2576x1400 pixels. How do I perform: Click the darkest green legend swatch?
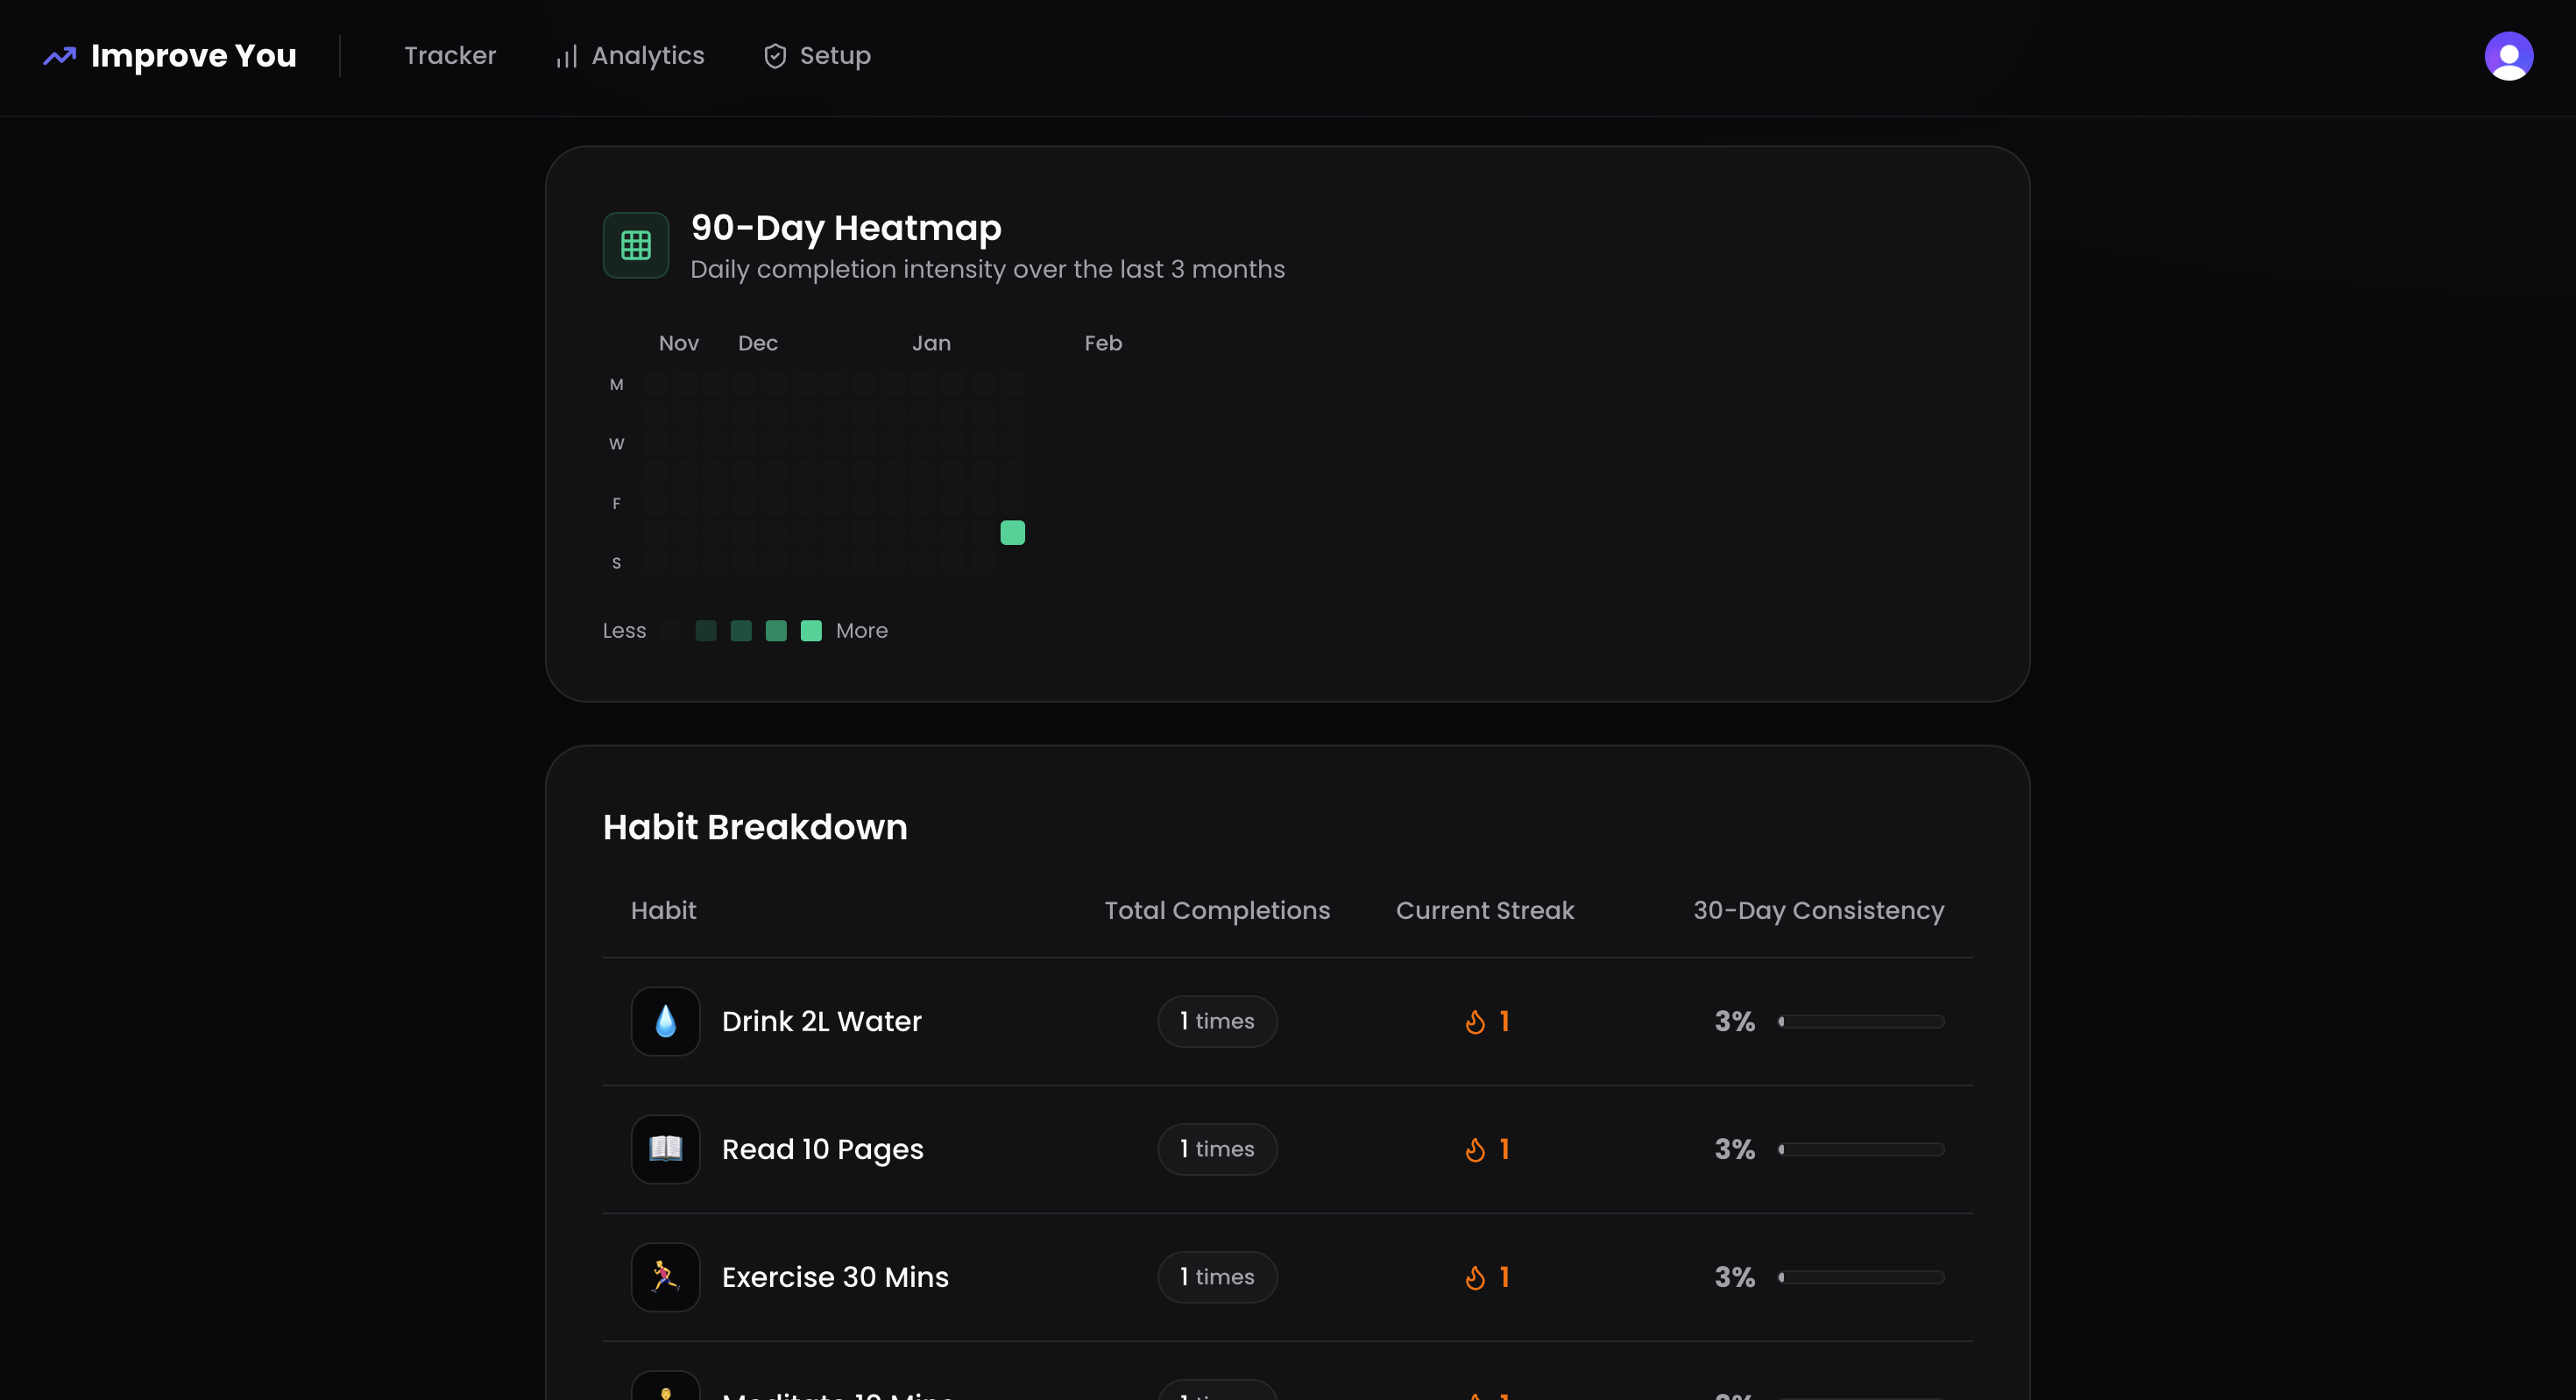(706, 631)
